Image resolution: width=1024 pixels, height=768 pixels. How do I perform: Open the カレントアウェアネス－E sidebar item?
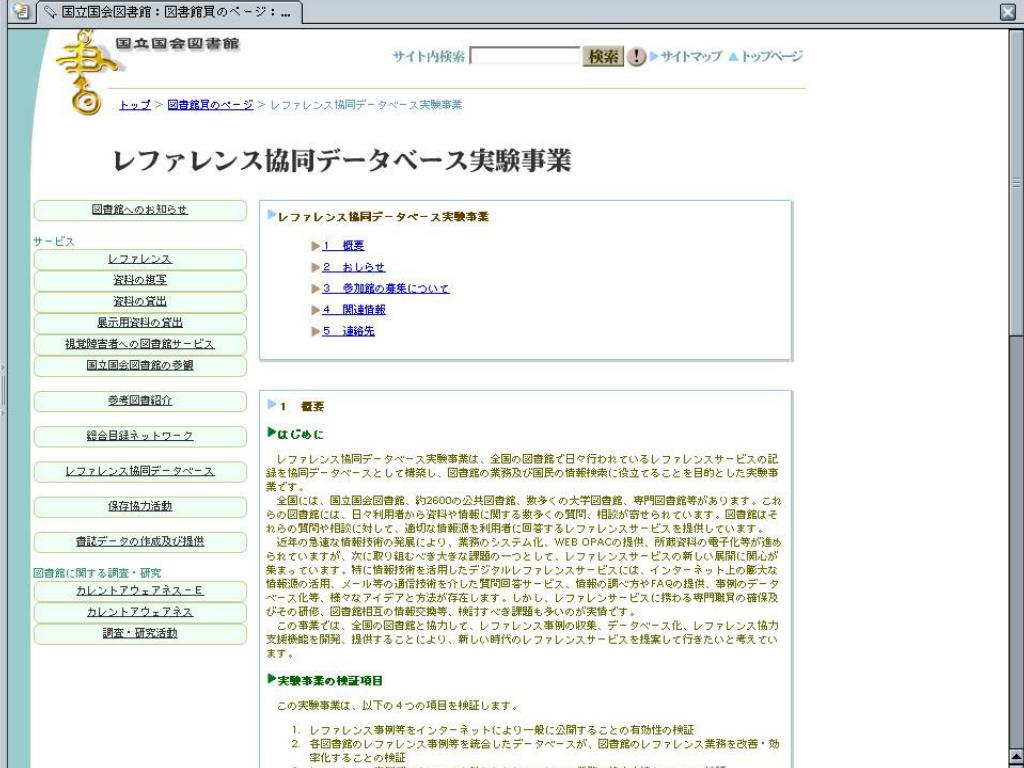(140, 591)
